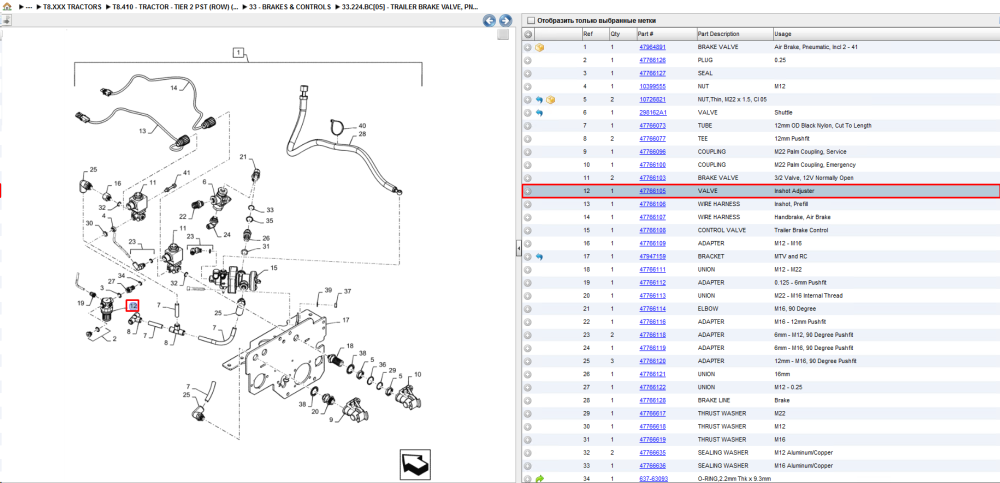Open the part number link on the PLUG row
Image resolution: width=1000 pixels, height=483 pixels.
tap(652, 60)
